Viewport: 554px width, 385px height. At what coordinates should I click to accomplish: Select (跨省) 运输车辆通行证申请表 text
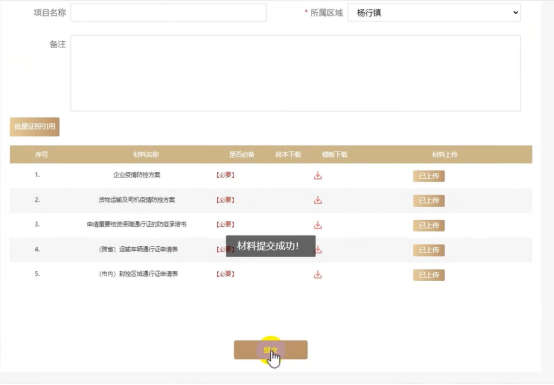[x=138, y=249]
